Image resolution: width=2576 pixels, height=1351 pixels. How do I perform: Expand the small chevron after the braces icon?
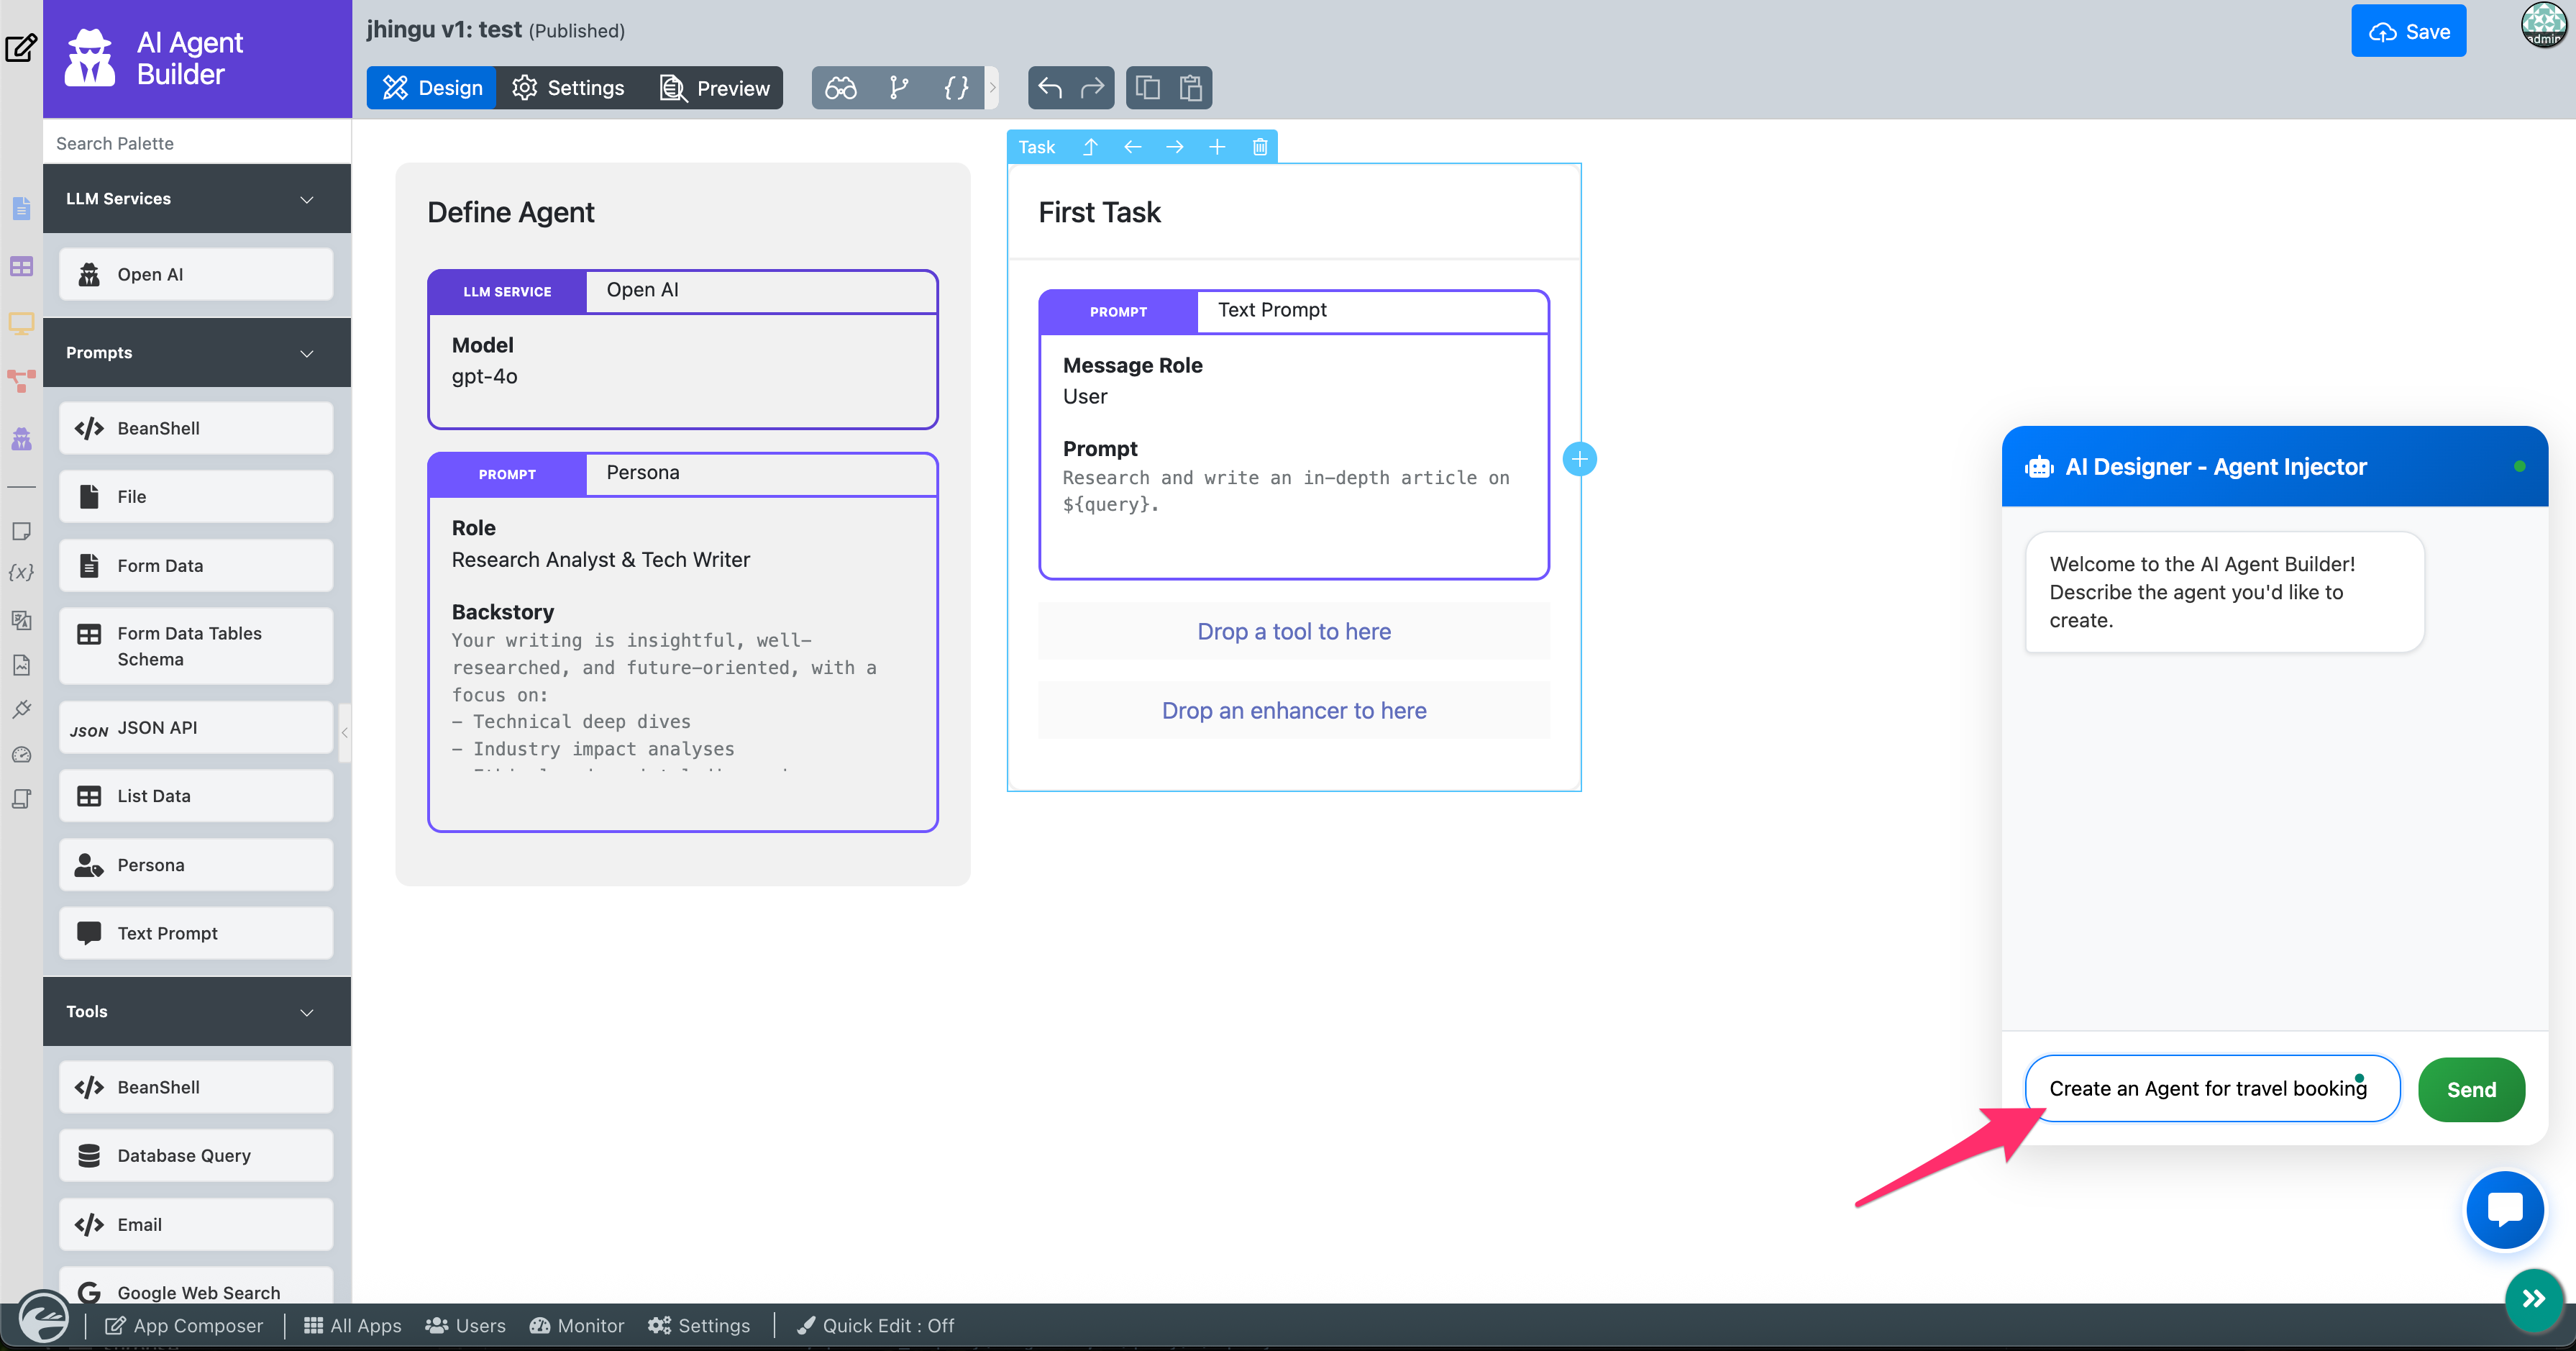[992, 88]
